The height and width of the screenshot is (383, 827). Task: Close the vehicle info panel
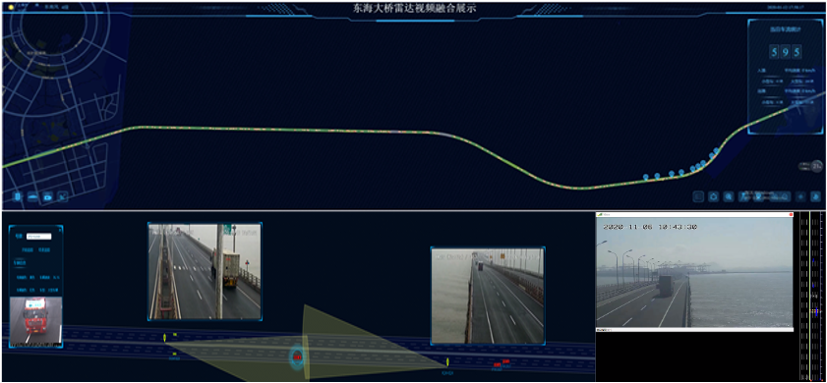pyautogui.click(x=60, y=229)
